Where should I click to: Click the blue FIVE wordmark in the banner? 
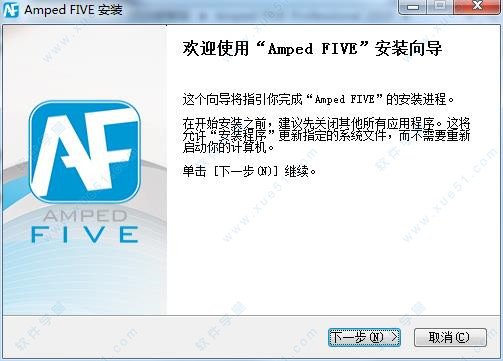click(x=85, y=234)
